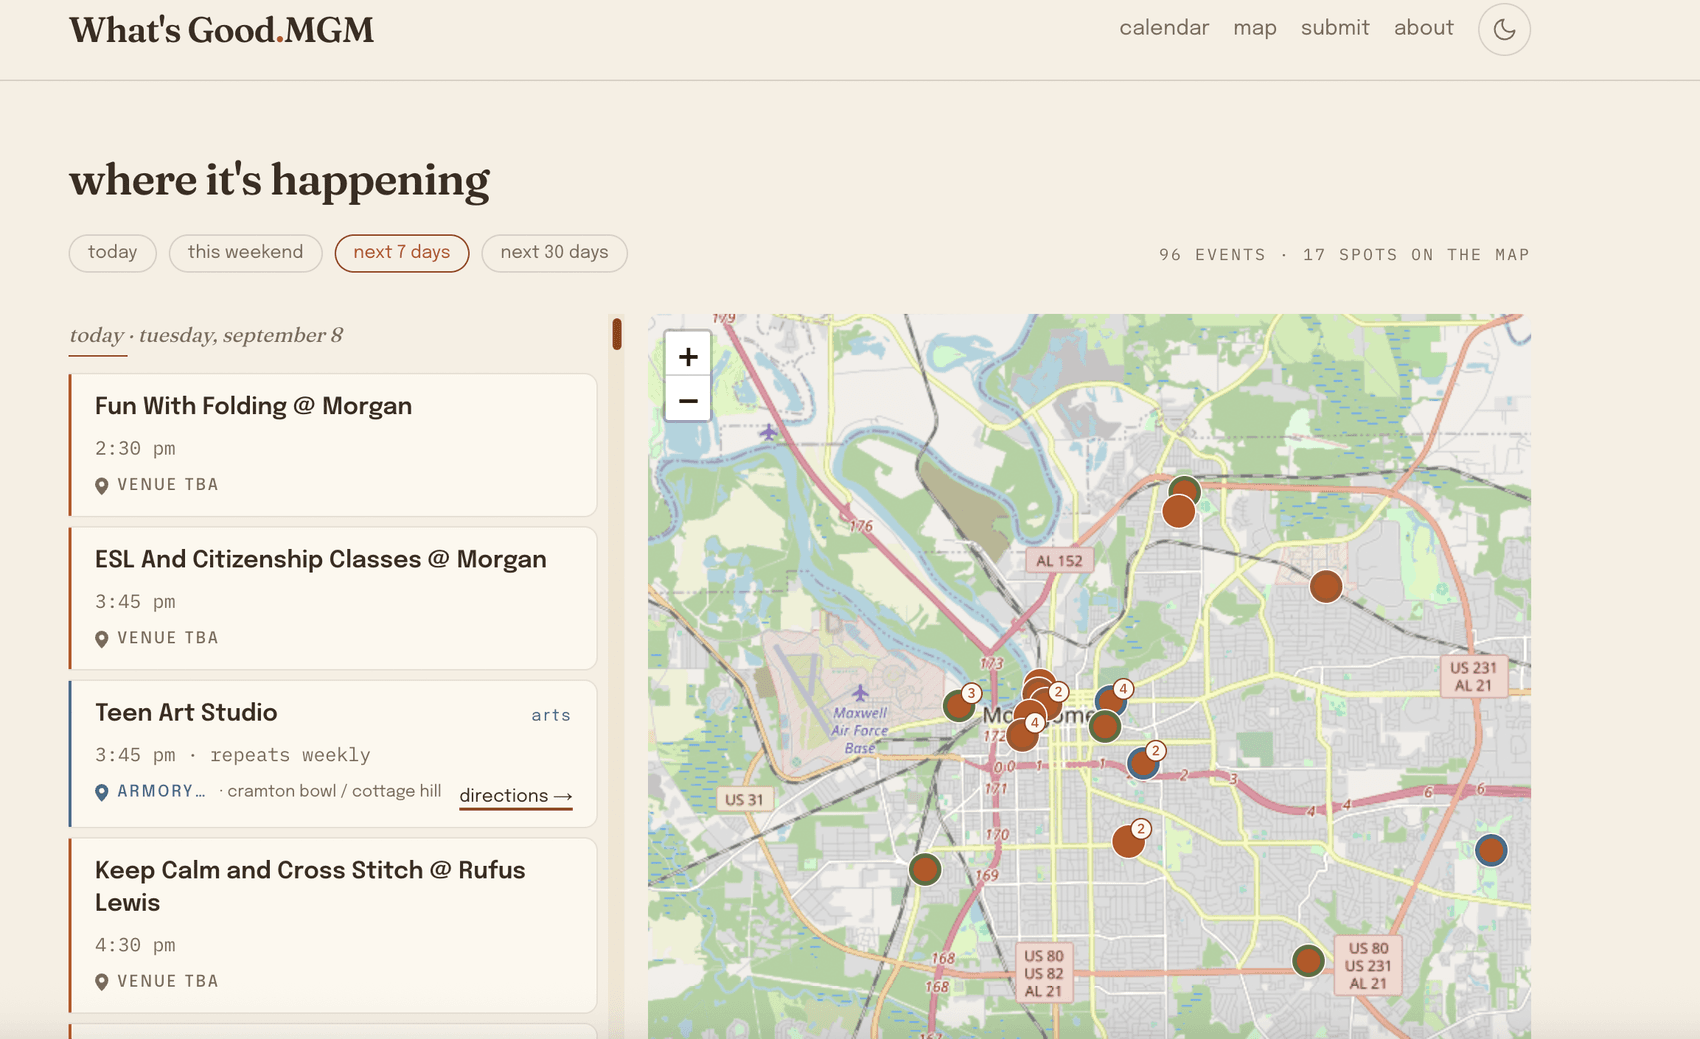Click the blue-ringed marker at the map's east edge

[1491, 850]
